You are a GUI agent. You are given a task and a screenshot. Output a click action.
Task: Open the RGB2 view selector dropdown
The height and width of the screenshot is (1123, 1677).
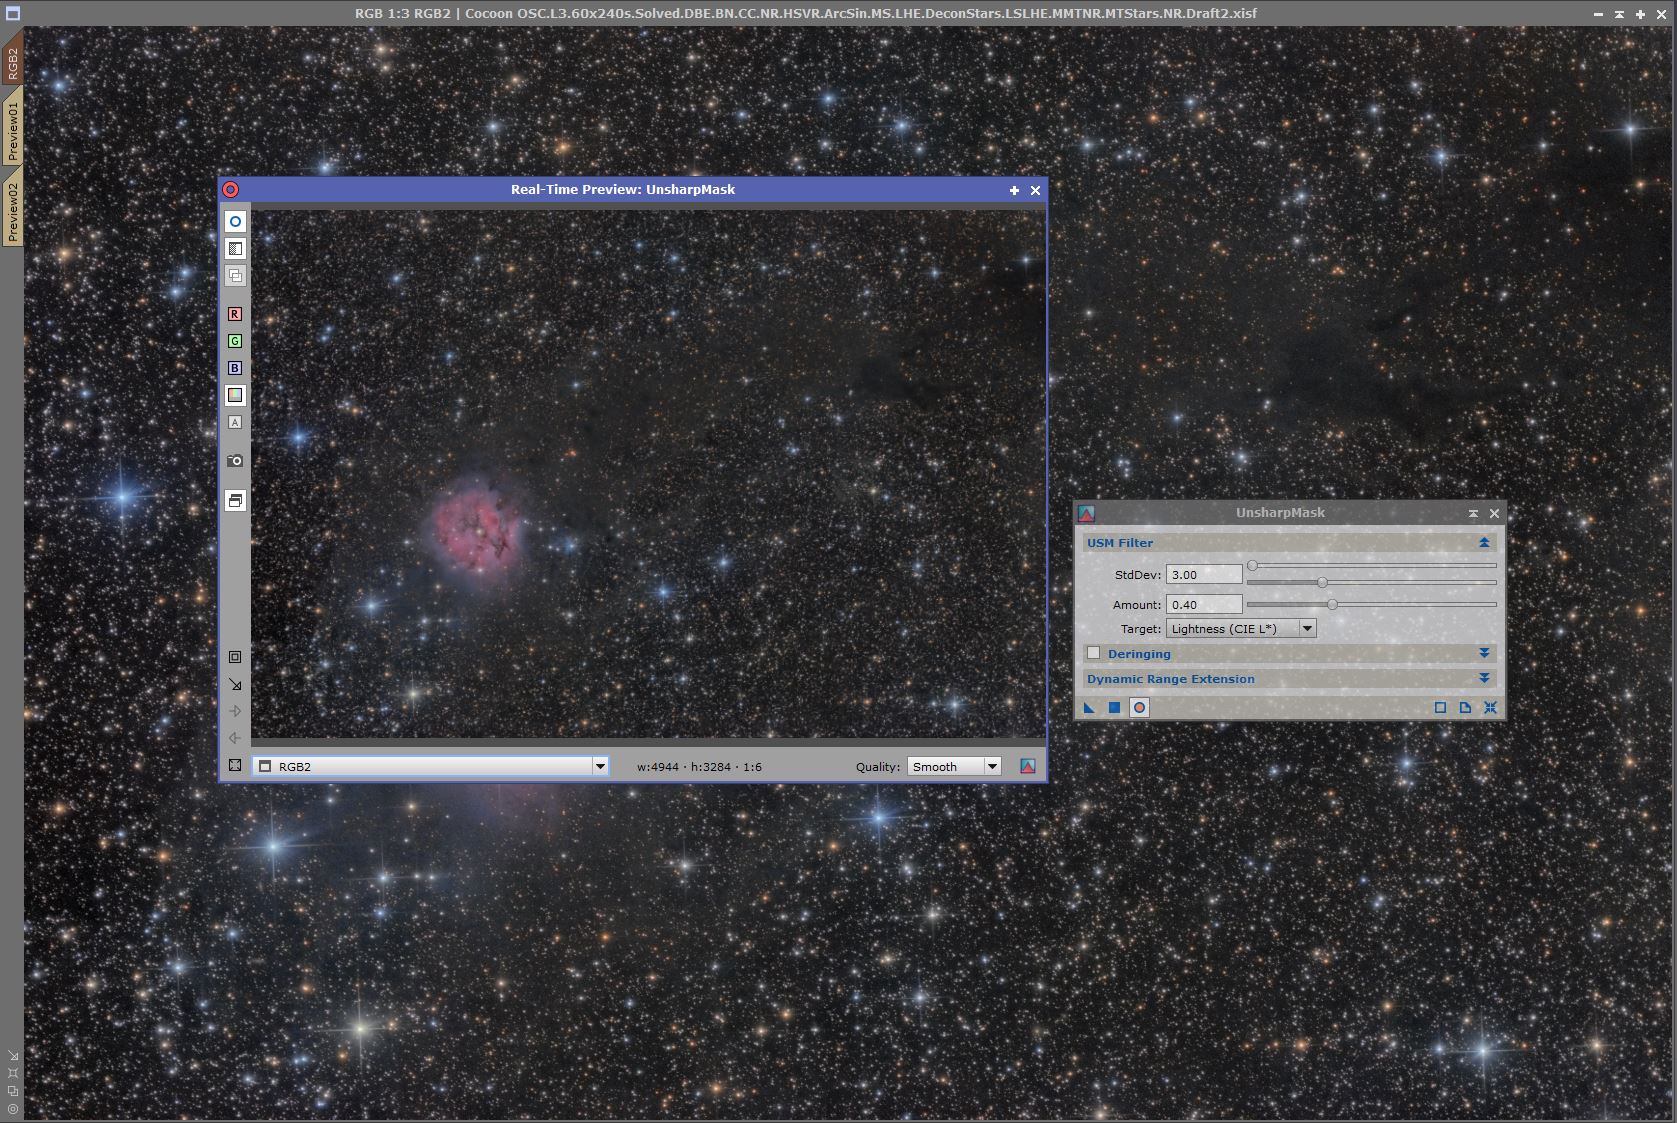click(x=600, y=766)
